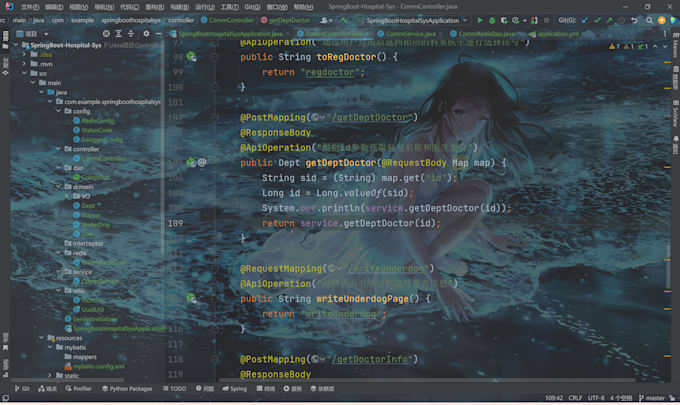Toggle tool window quick-access button bottom-left
The image size is (680, 405).
(x=5, y=398)
